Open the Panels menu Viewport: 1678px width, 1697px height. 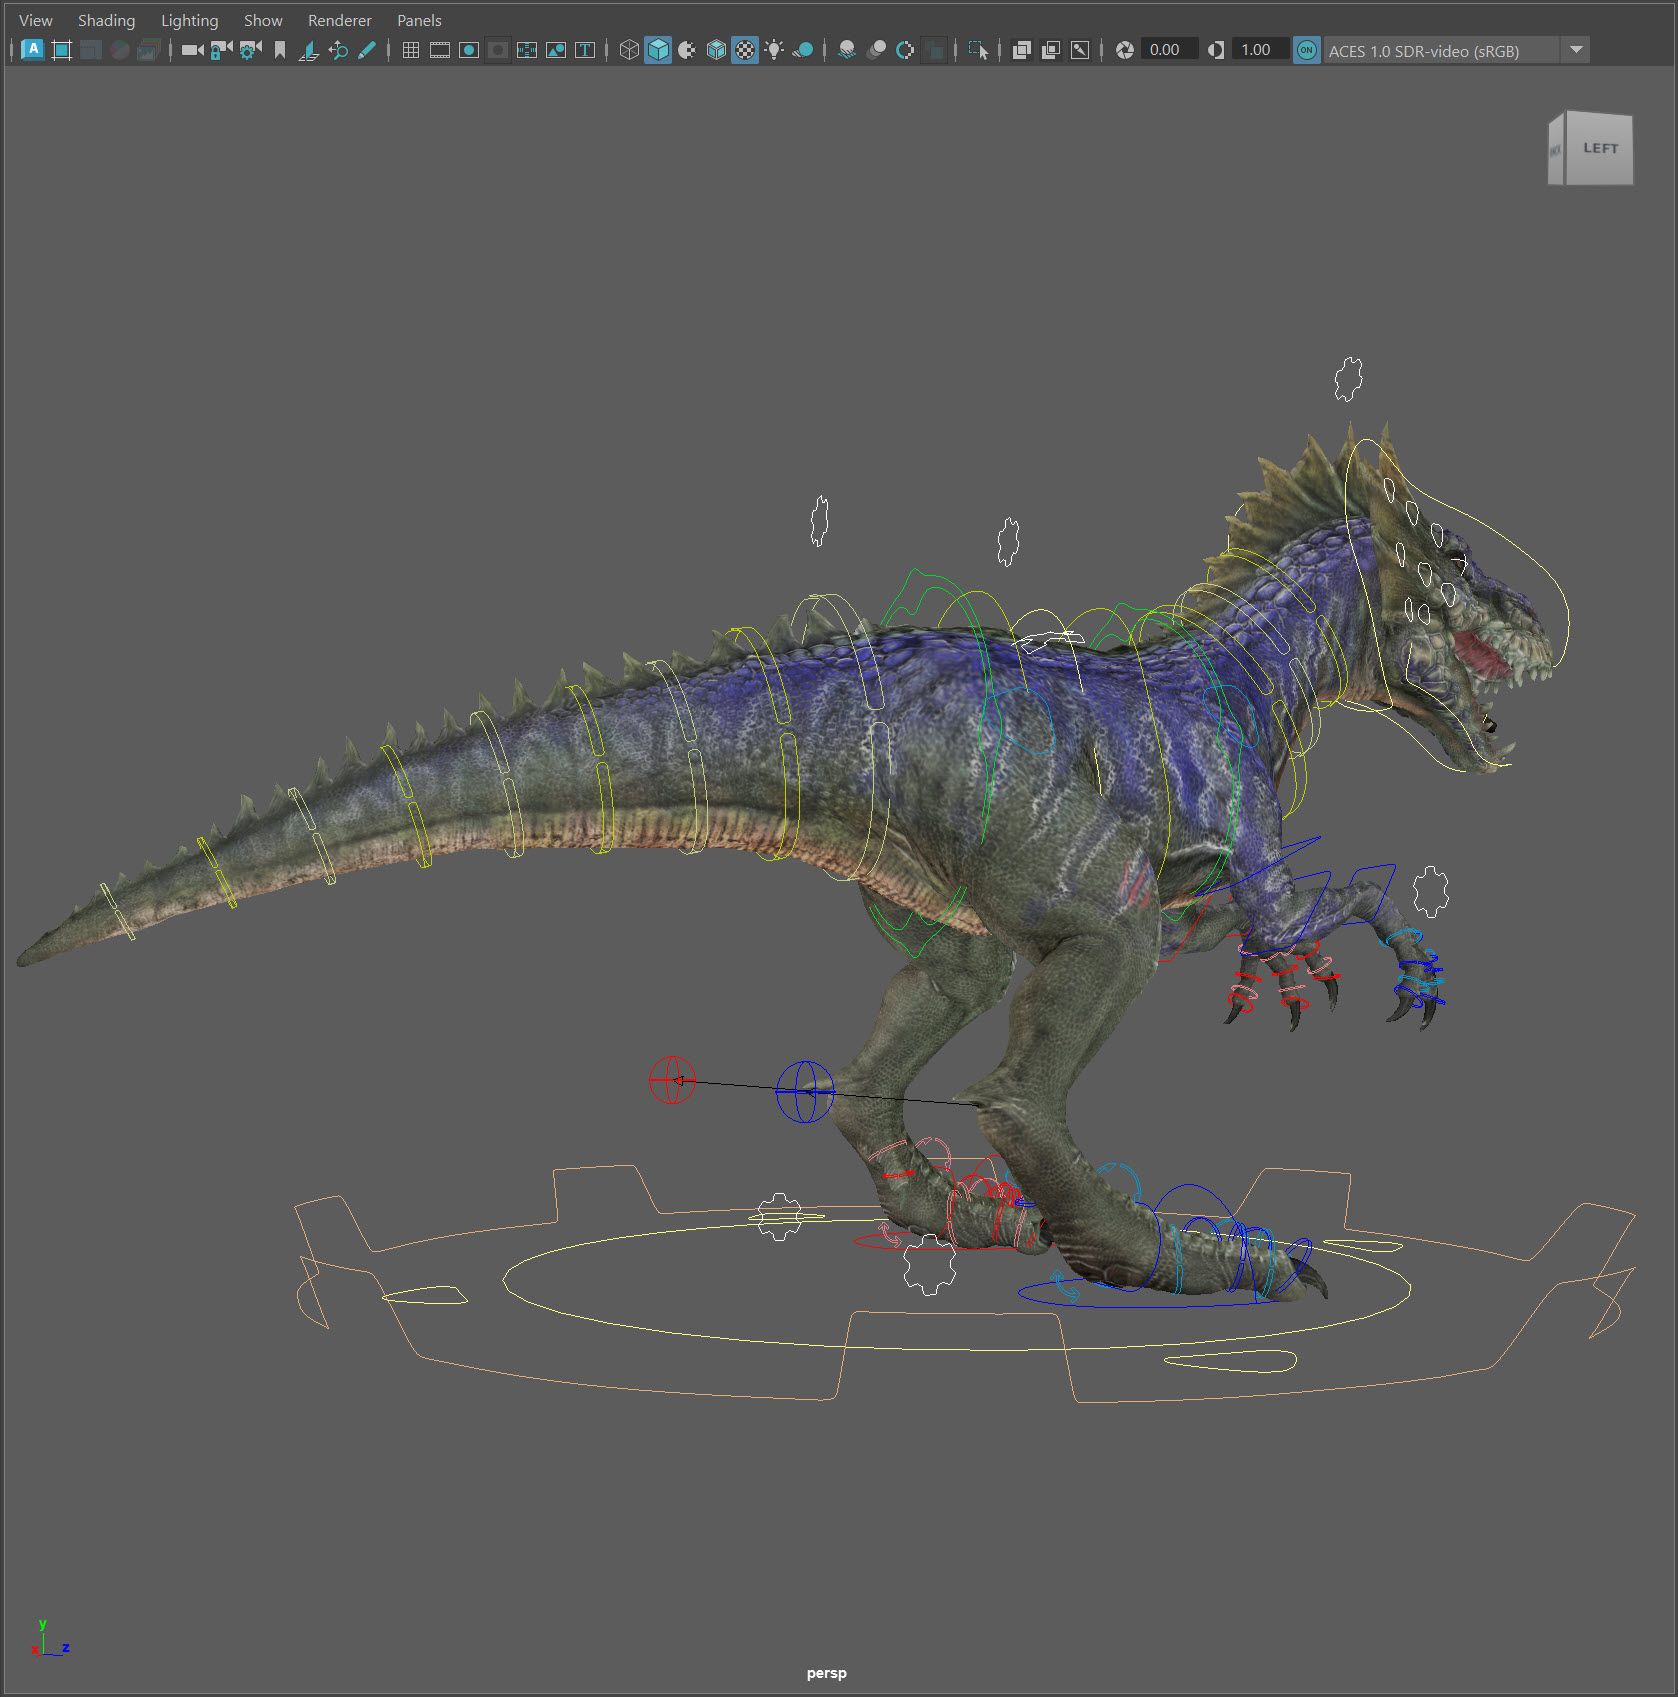419,20
